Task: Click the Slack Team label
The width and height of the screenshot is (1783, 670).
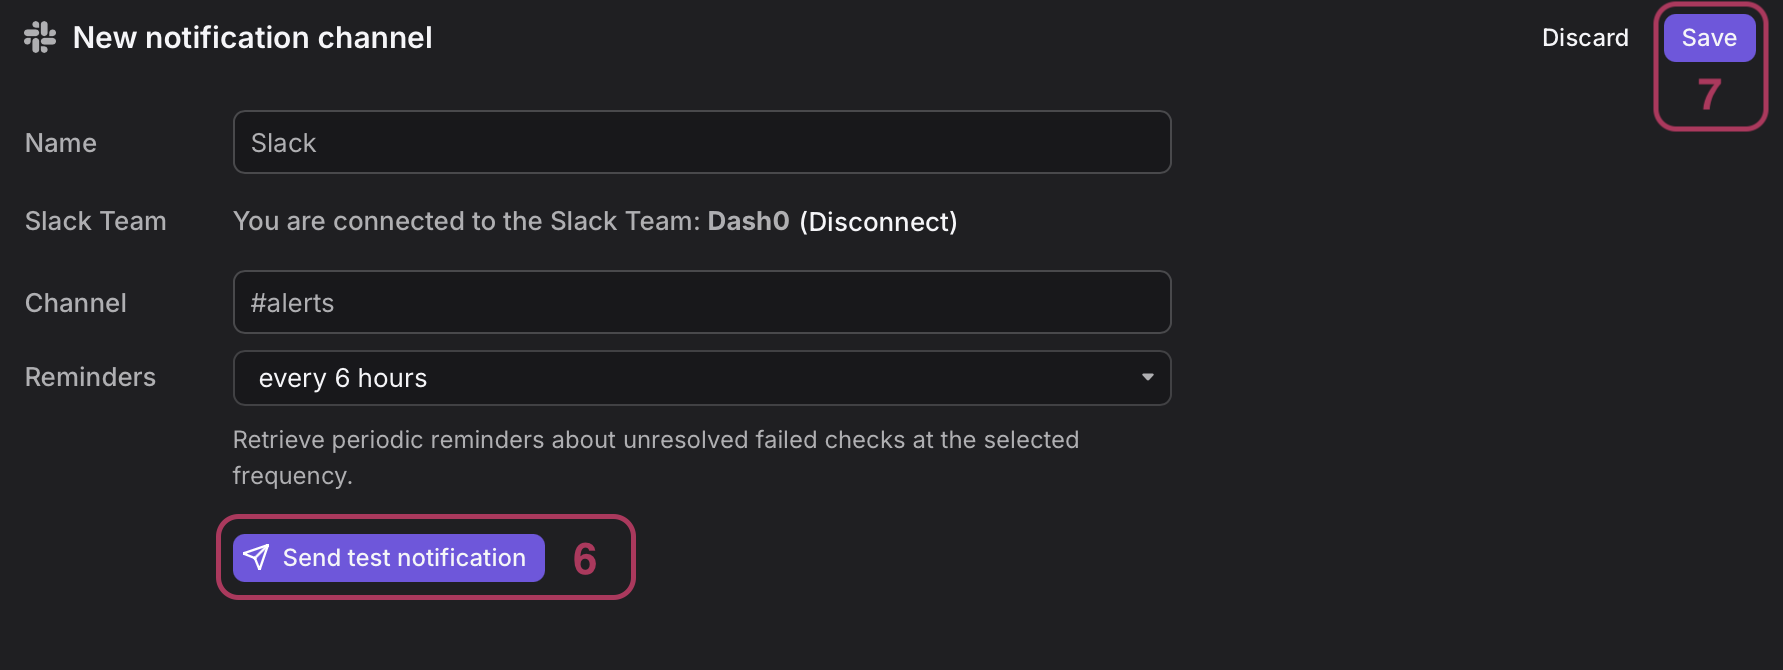Action: [96, 221]
